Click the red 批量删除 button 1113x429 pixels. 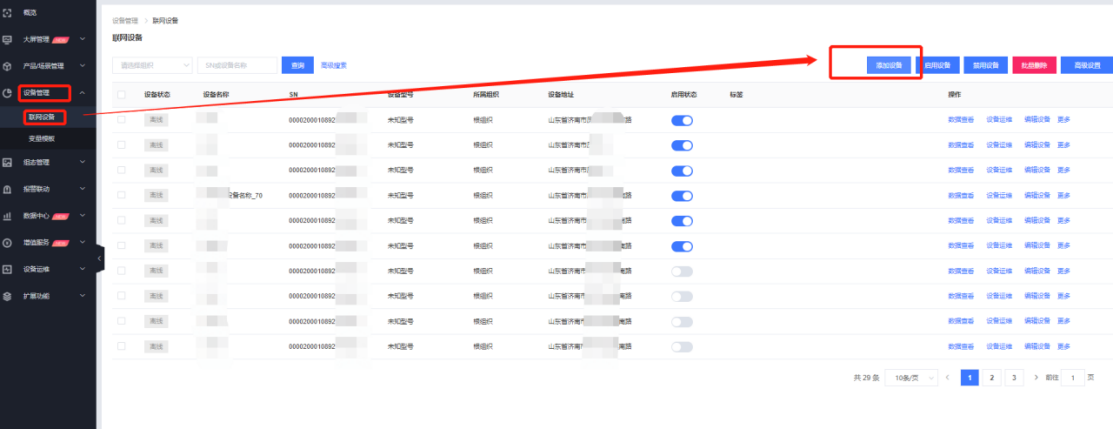coord(1034,65)
